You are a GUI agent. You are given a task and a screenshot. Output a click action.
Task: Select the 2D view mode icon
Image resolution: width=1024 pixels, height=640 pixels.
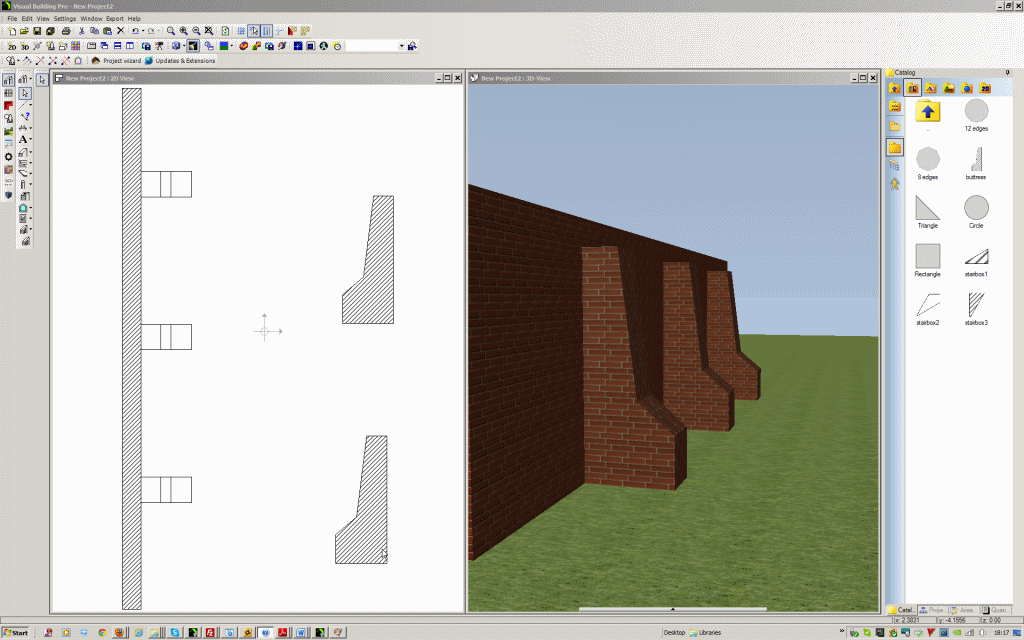coord(12,45)
